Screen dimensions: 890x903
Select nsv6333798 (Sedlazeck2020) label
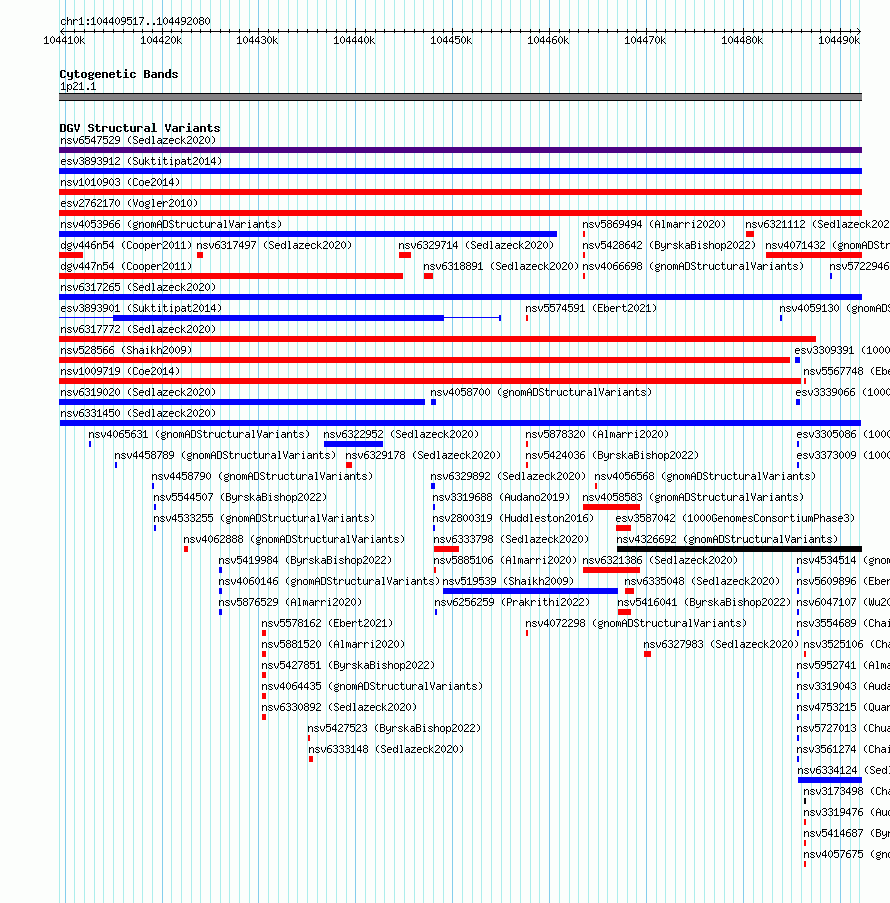click(x=512, y=540)
